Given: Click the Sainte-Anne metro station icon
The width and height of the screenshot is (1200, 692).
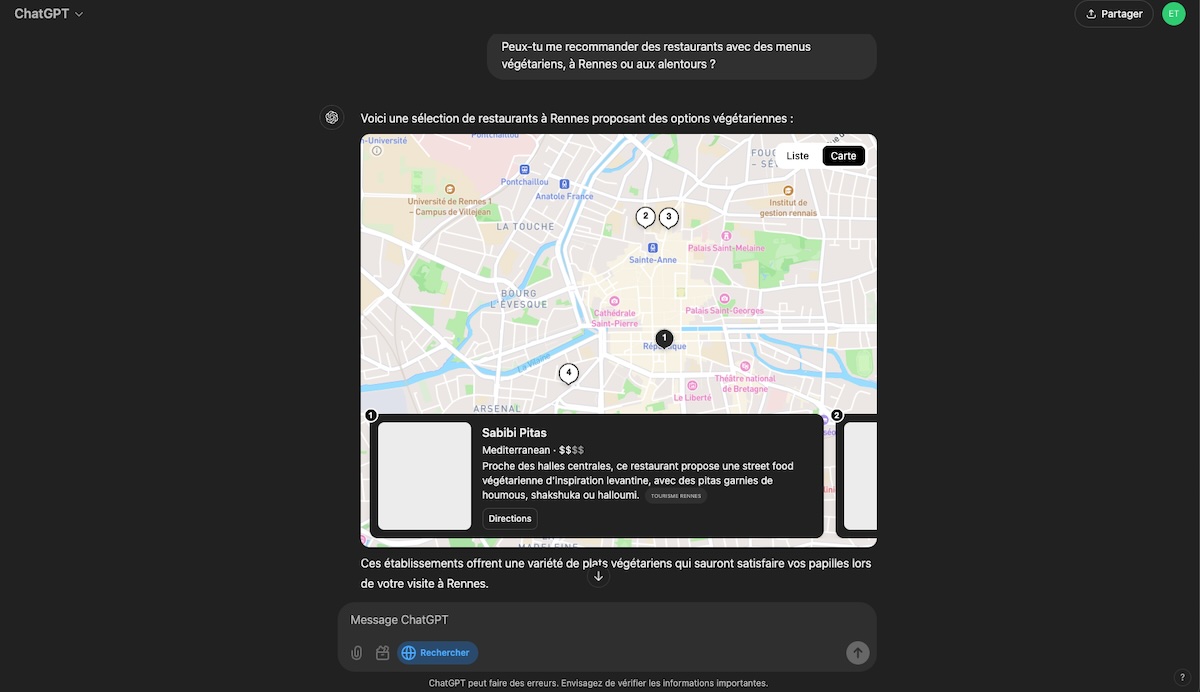Looking at the screenshot, I should (652, 247).
